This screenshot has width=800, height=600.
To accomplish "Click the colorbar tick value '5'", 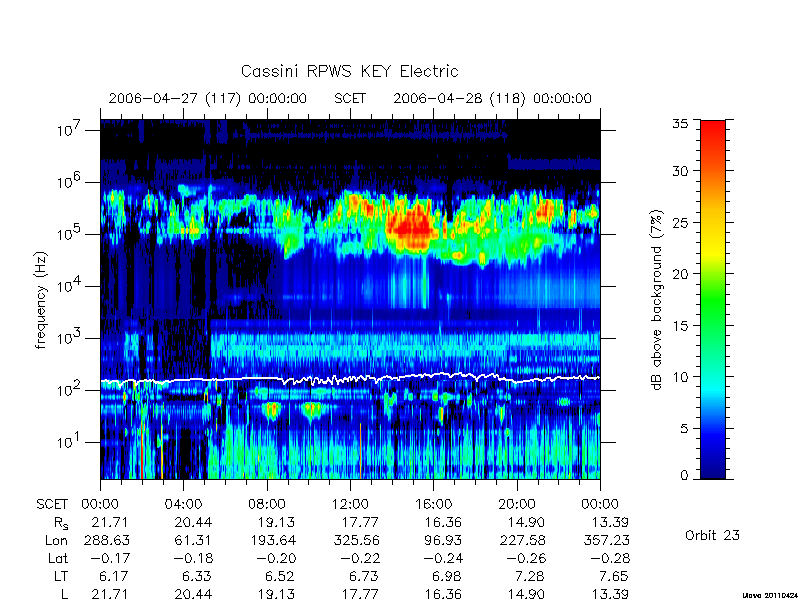I will tap(684, 429).
